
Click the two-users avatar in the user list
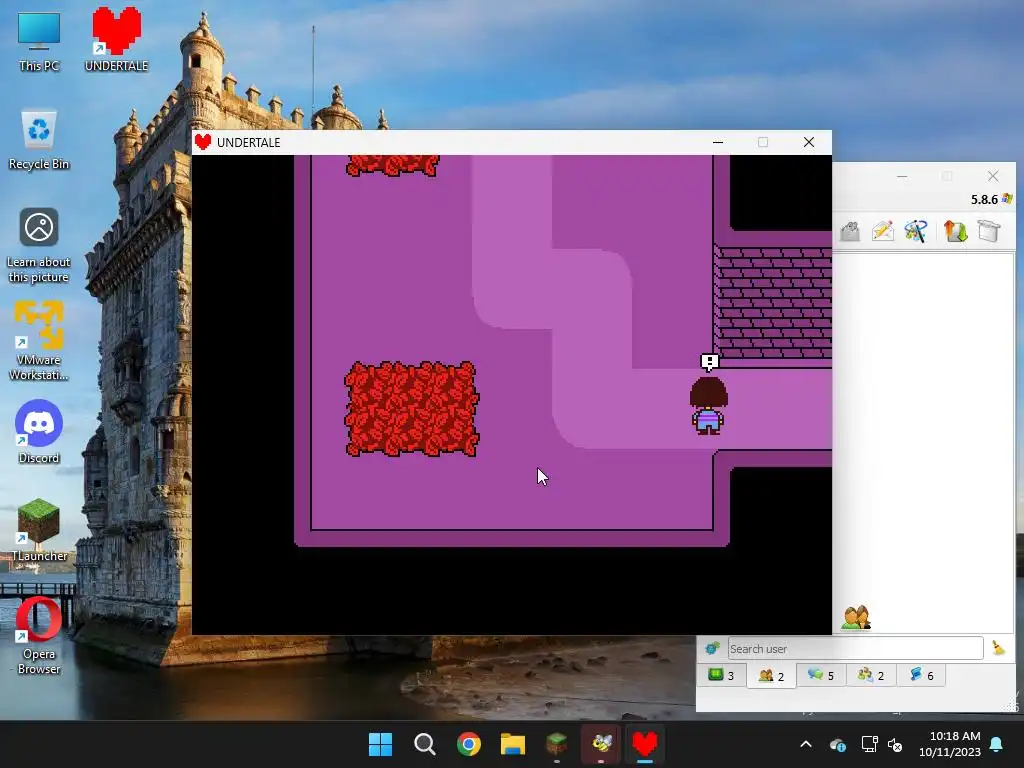pyautogui.click(x=856, y=618)
